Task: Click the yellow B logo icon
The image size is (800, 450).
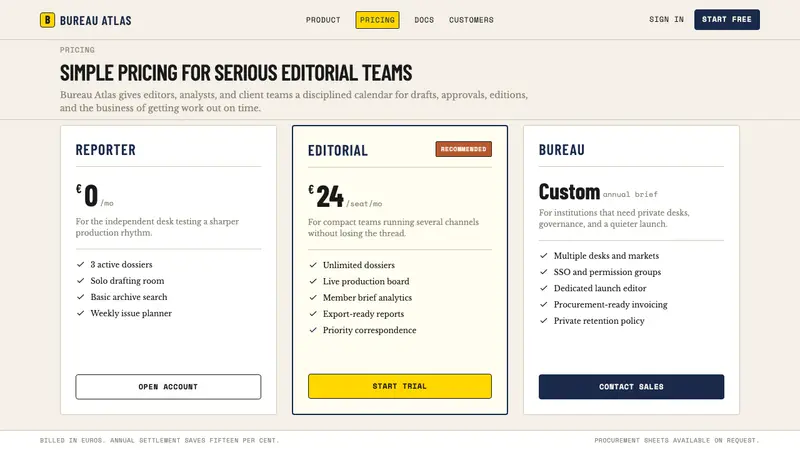Action: coord(47,20)
